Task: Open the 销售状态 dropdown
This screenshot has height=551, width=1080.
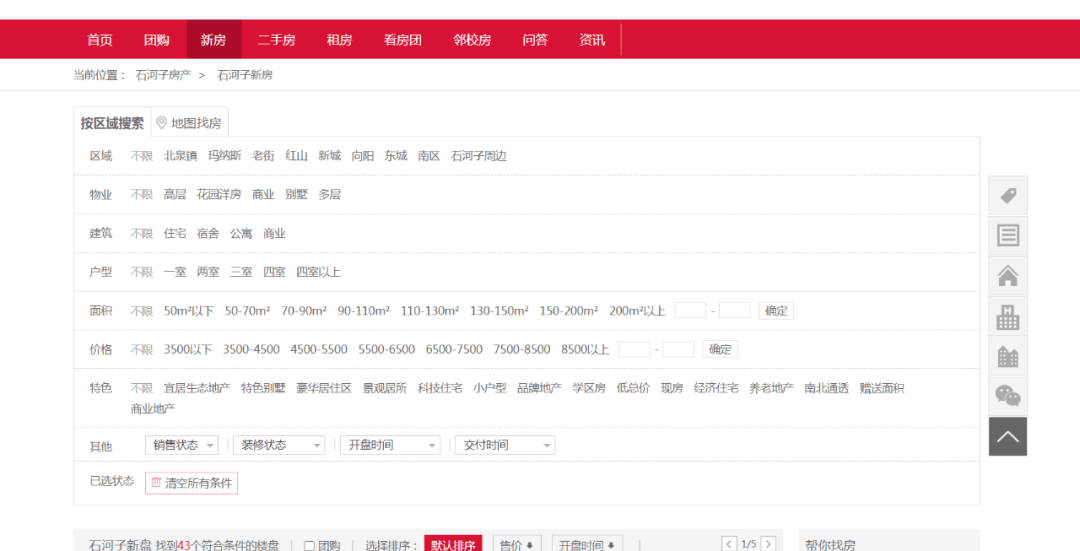Action: pos(182,445)
